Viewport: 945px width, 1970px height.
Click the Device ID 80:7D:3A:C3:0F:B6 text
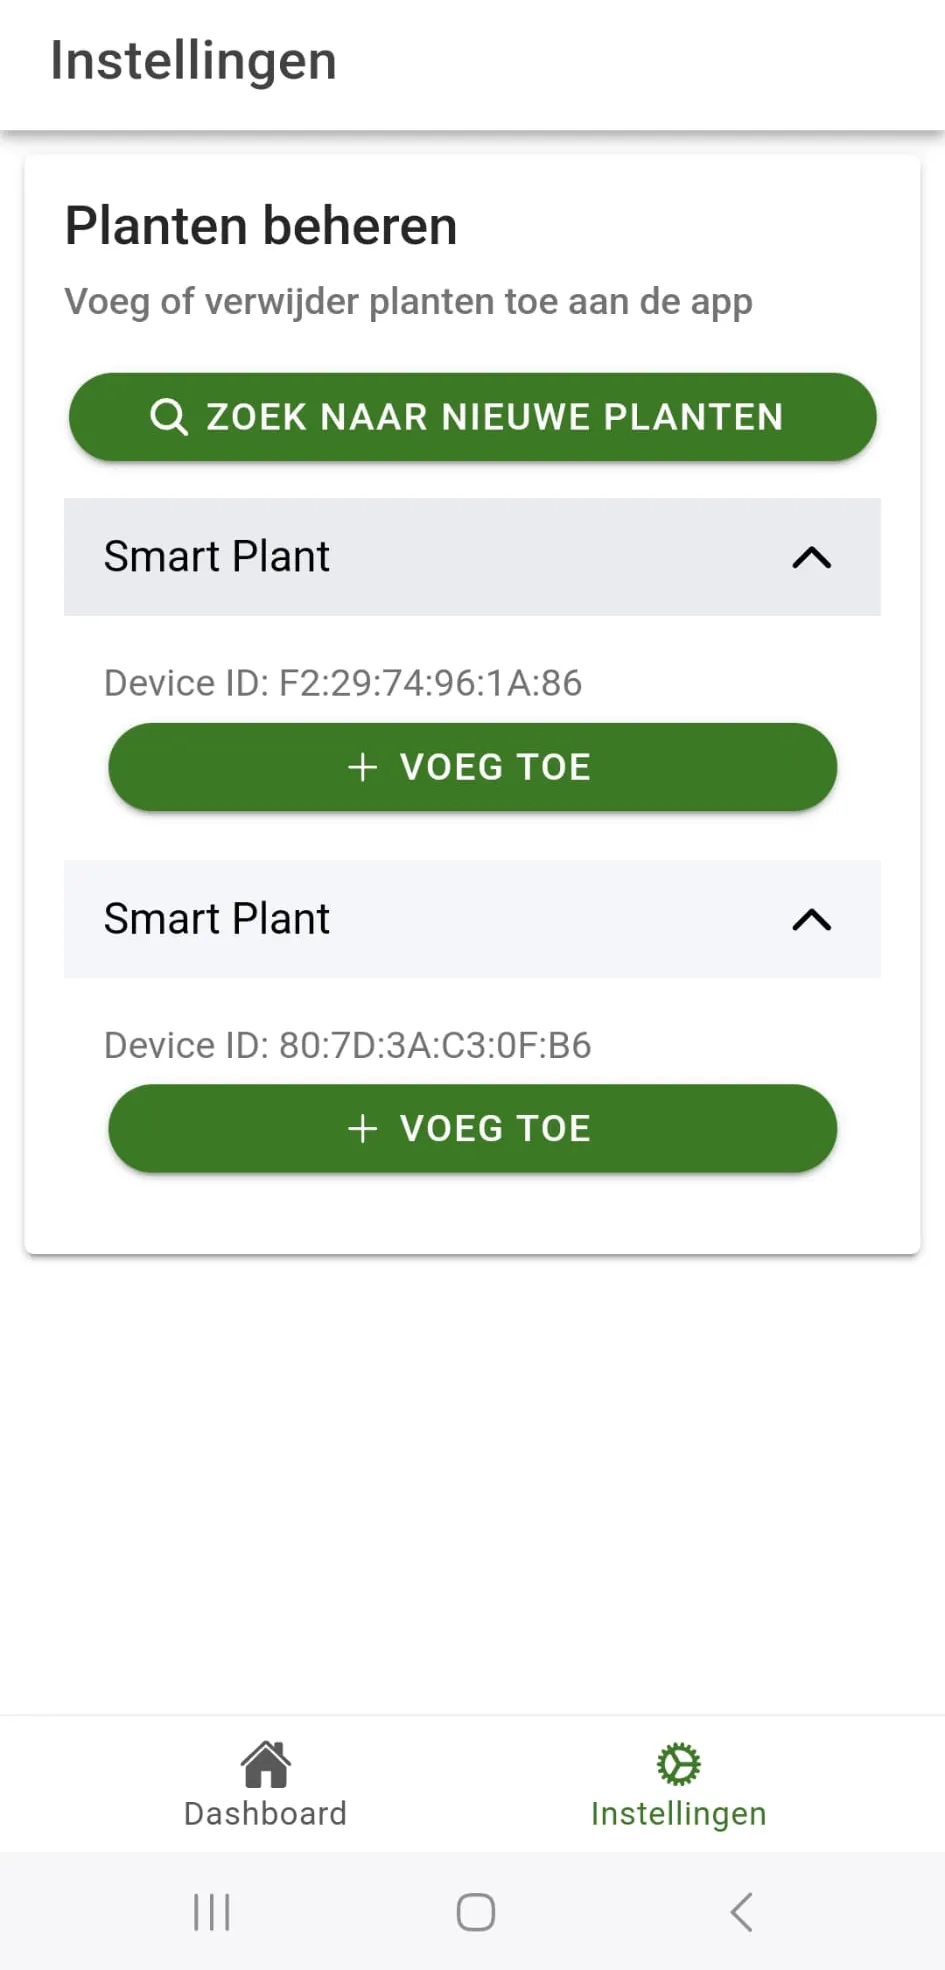click(348, 1045)
